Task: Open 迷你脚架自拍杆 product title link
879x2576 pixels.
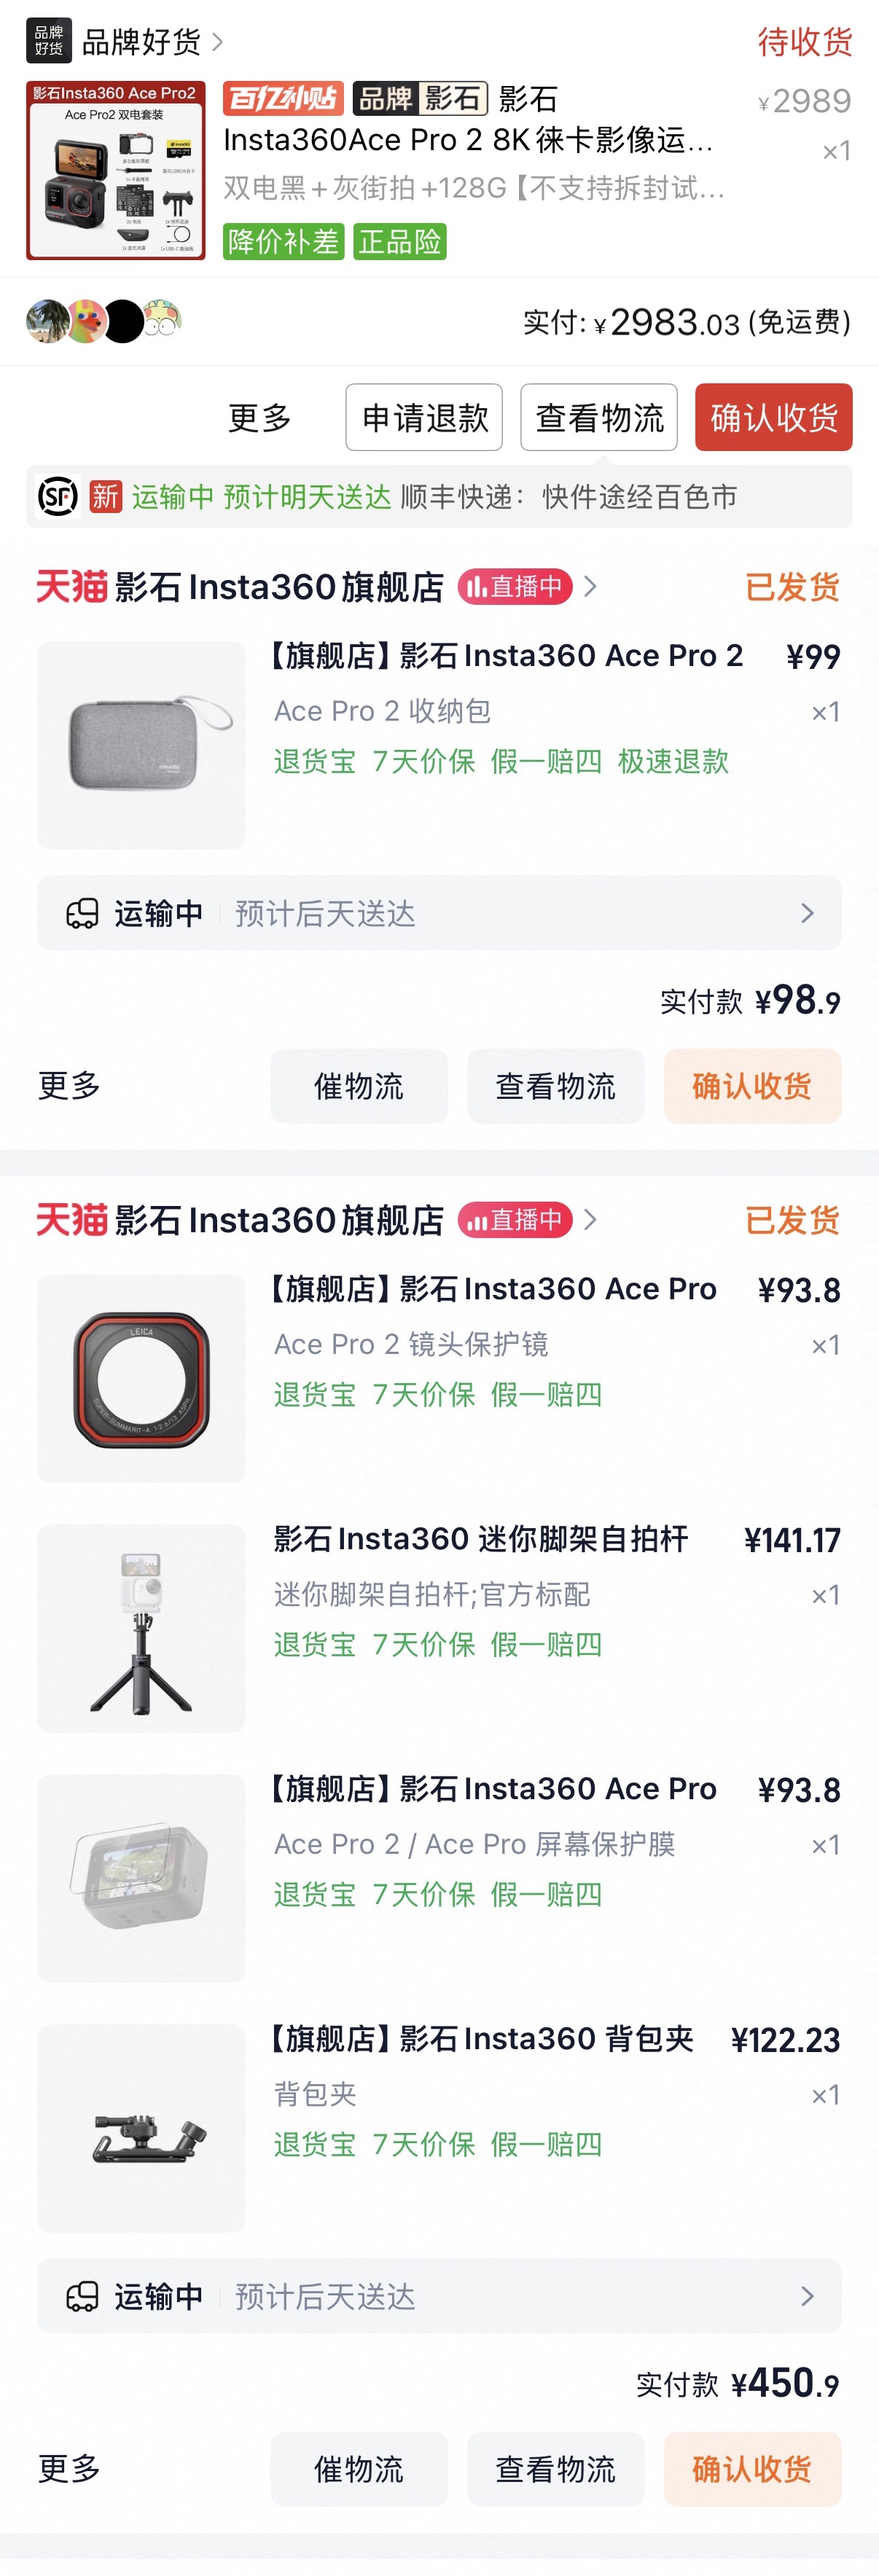Action: point(481,1538)
